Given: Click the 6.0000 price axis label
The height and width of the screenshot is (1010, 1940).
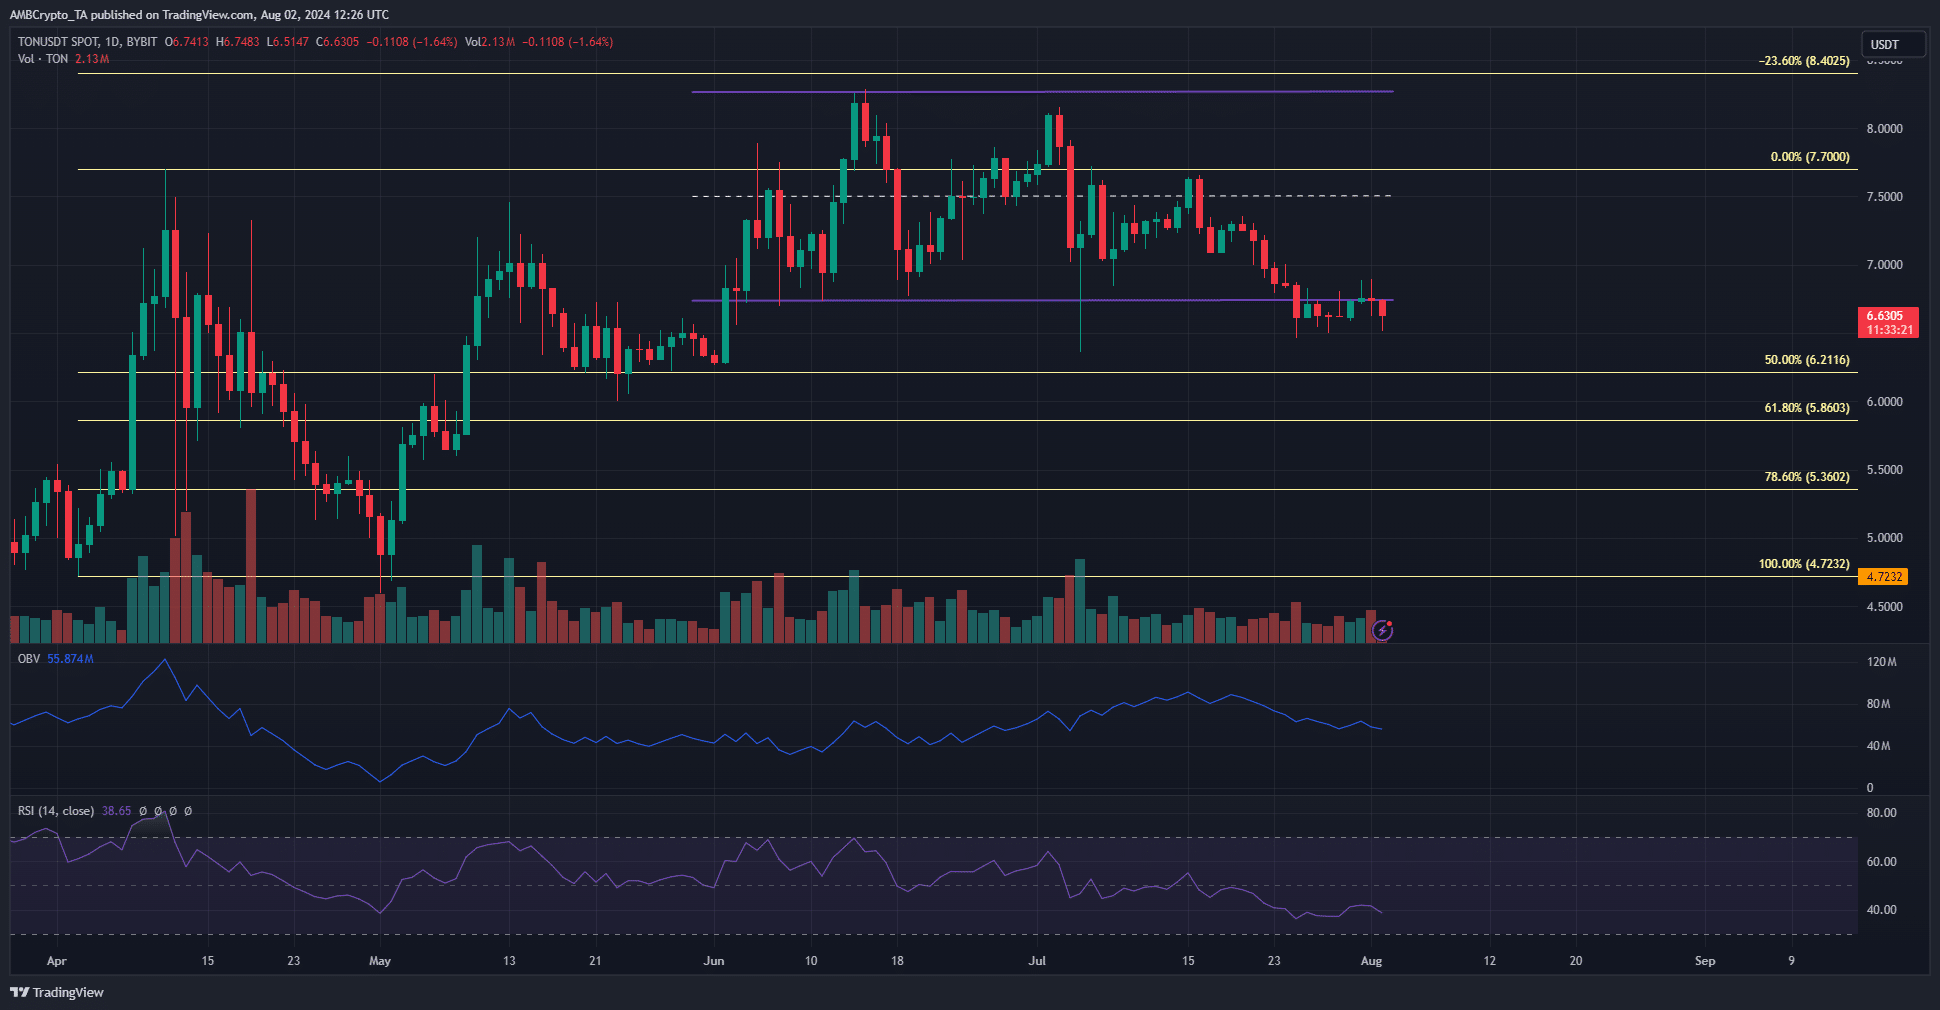Looking at the screenshot, I should [x=1885, y=402].
